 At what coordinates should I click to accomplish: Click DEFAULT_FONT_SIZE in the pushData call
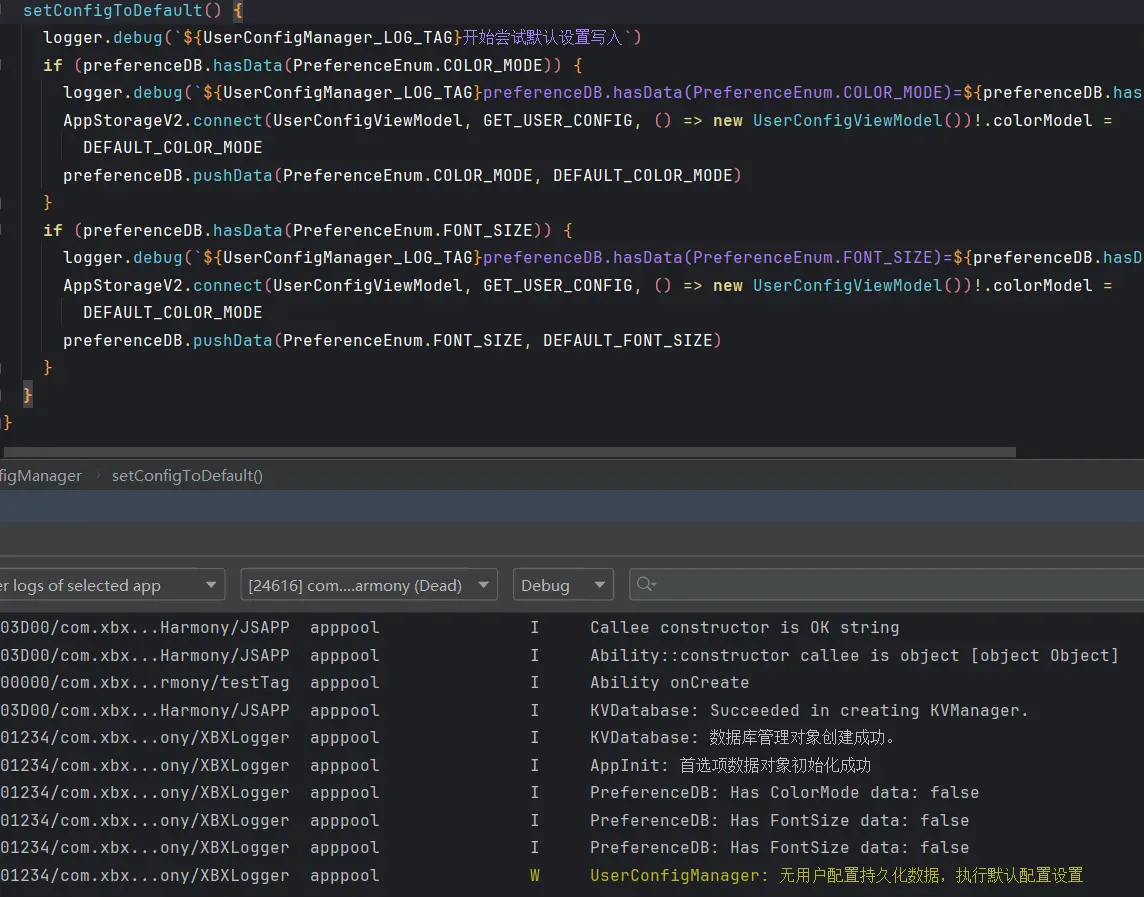(x=627, y=340)
